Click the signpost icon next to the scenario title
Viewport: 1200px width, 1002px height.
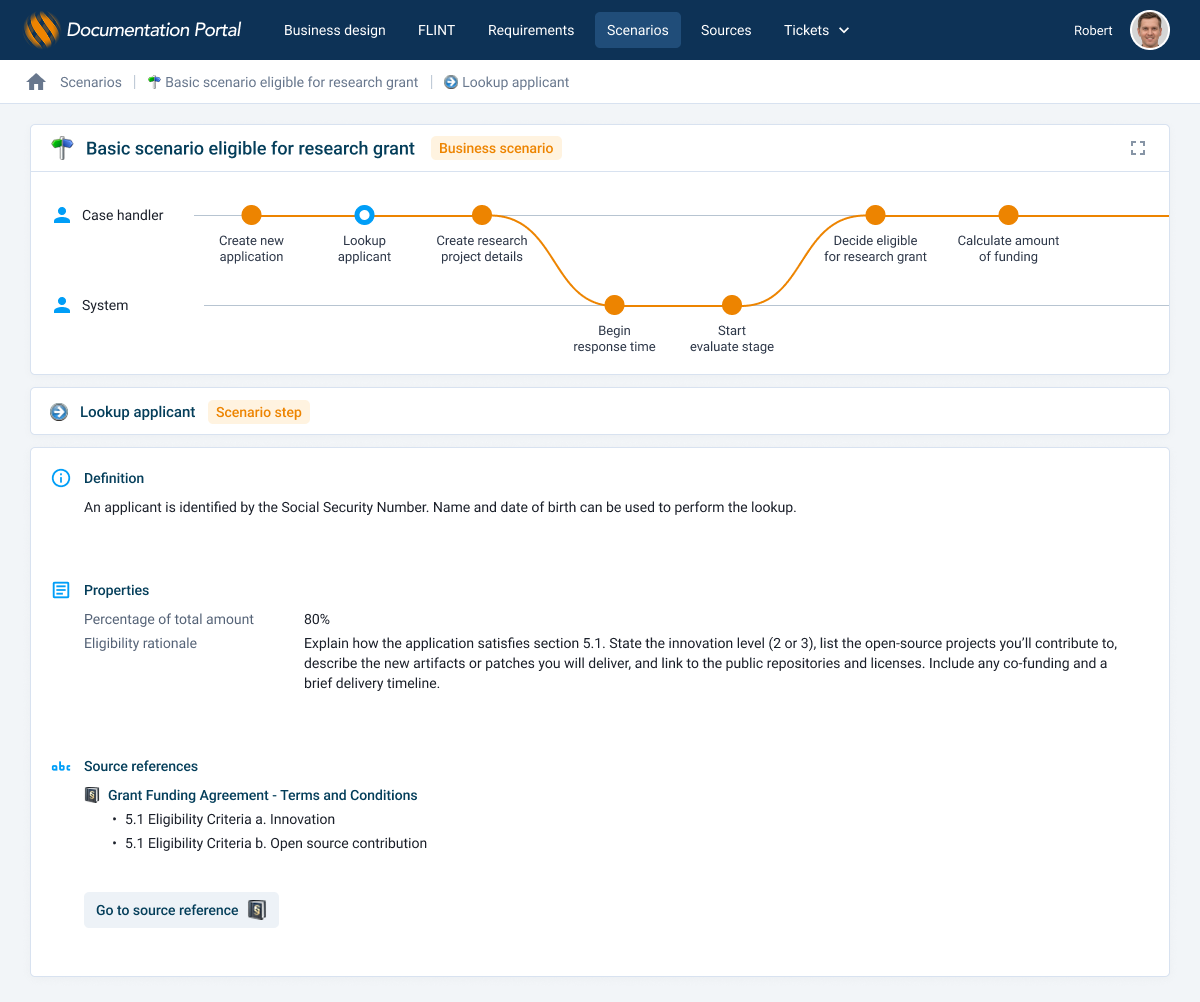tap(61, 147)
